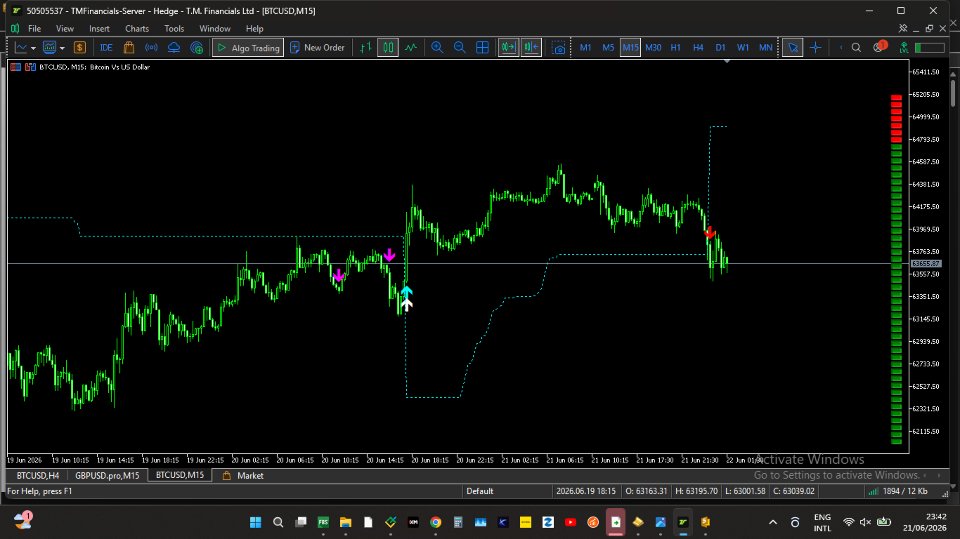Switch chart to candlesticks type
The image size is (960, 539).
(388, 47)
